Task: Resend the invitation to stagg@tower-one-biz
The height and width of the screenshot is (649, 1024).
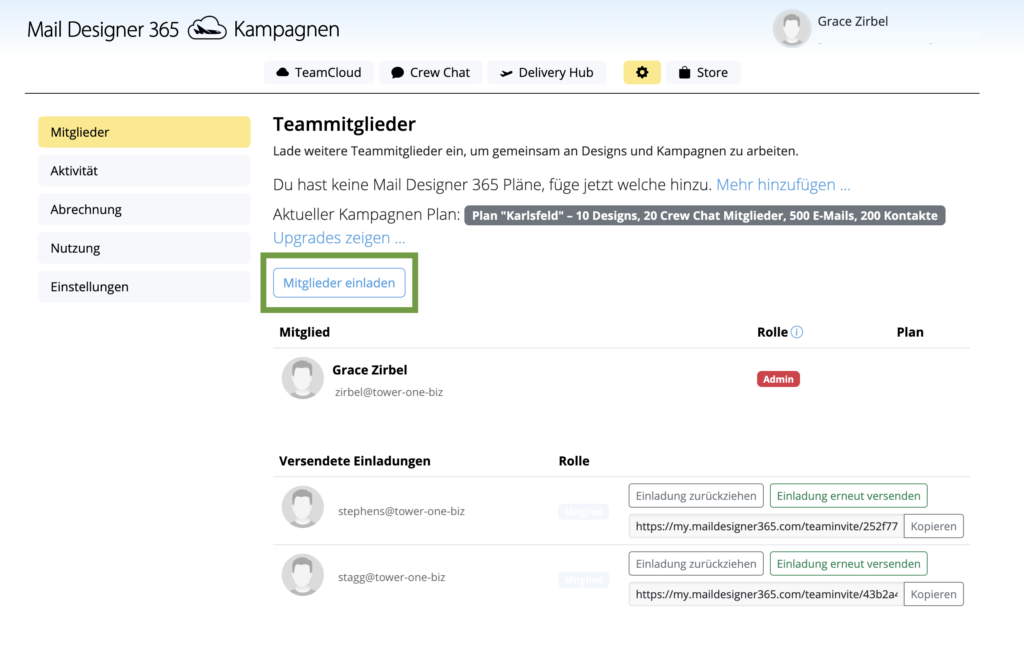Action: point(848,563)
